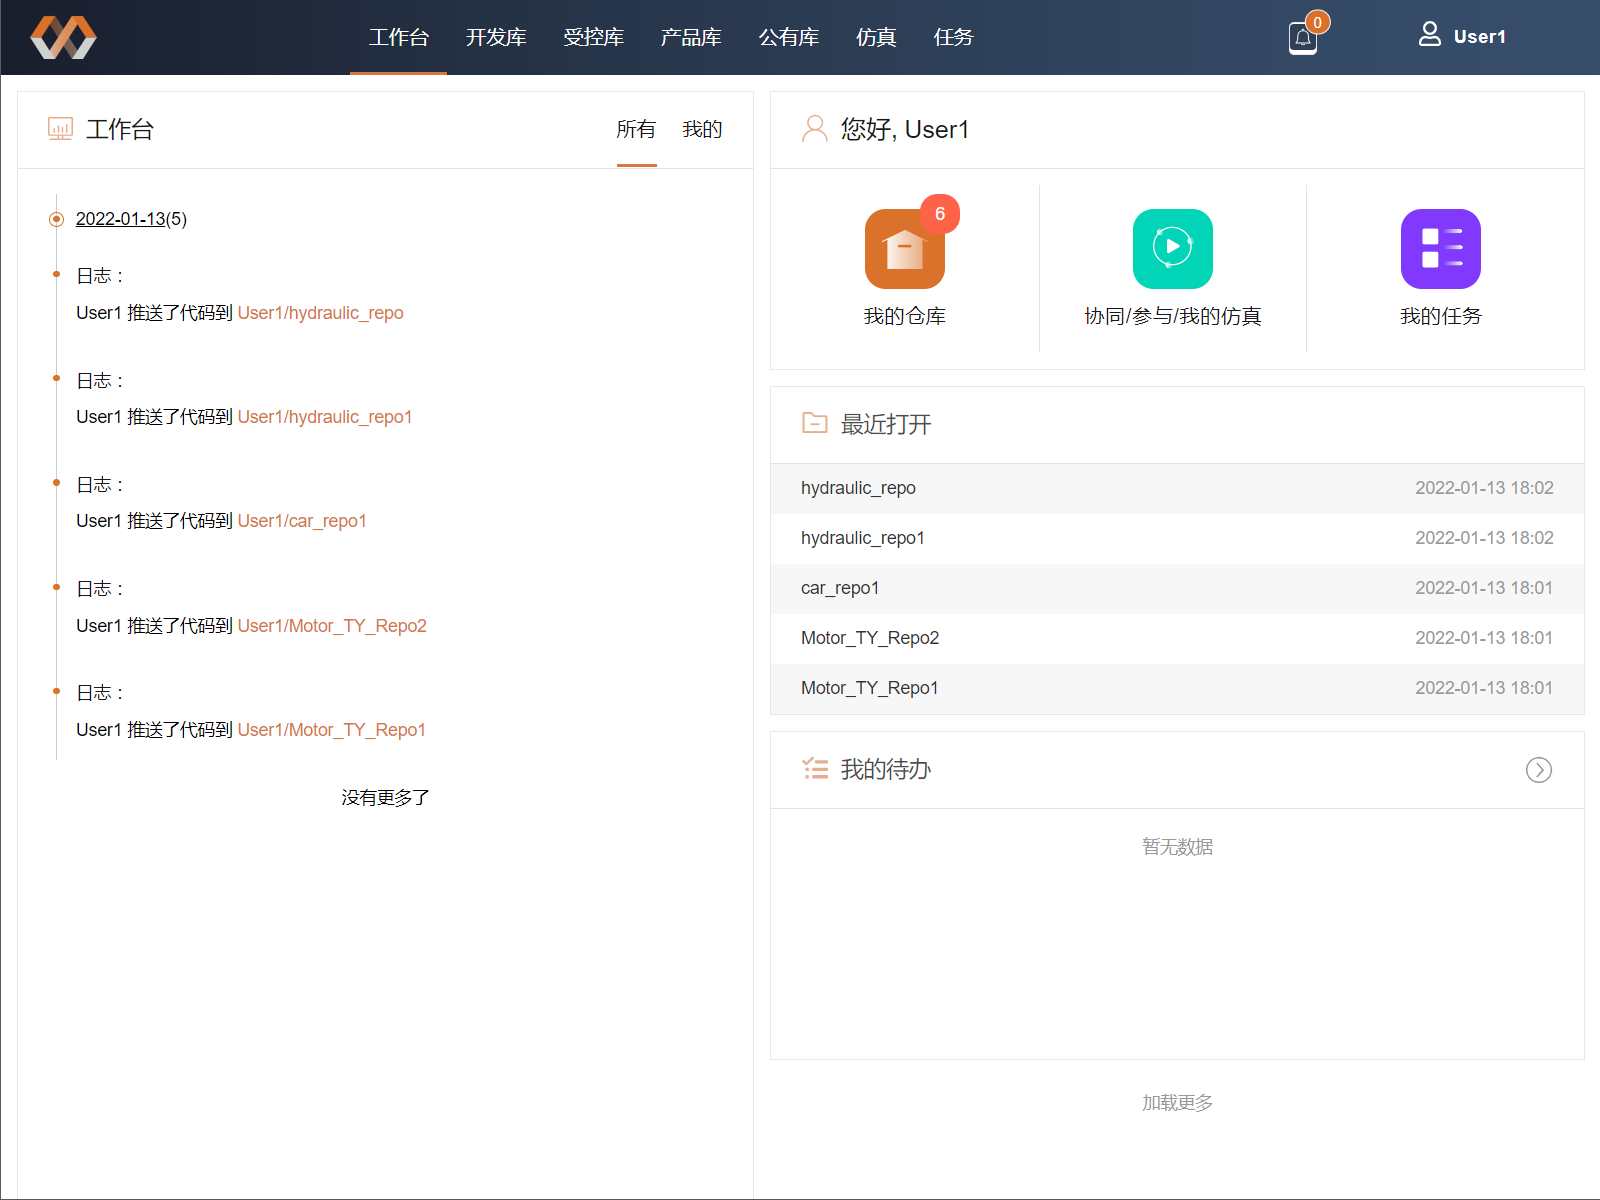Click the 没有更多了 text
This screenshot has width=1600, height=1200.
tap(385, 797)
